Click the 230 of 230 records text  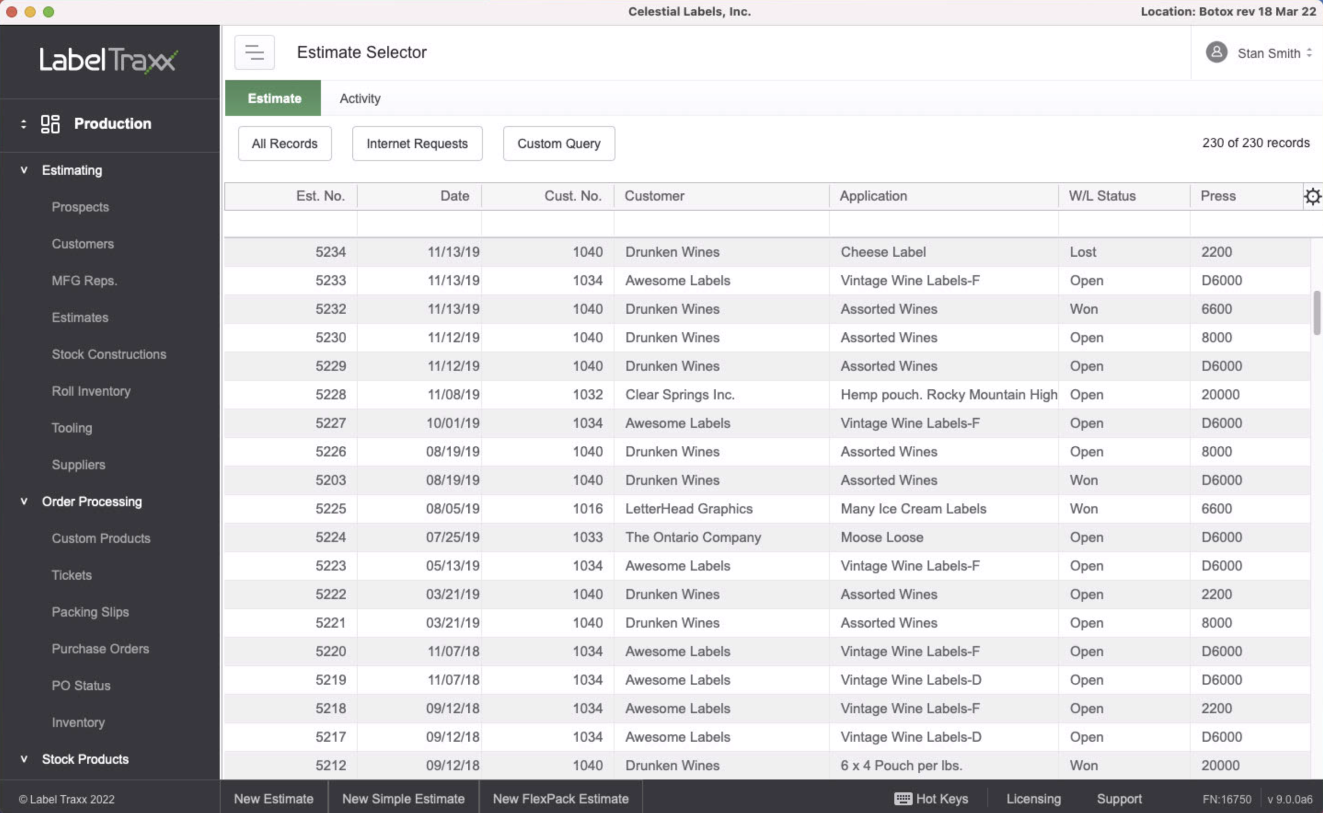pos(1256,143)
